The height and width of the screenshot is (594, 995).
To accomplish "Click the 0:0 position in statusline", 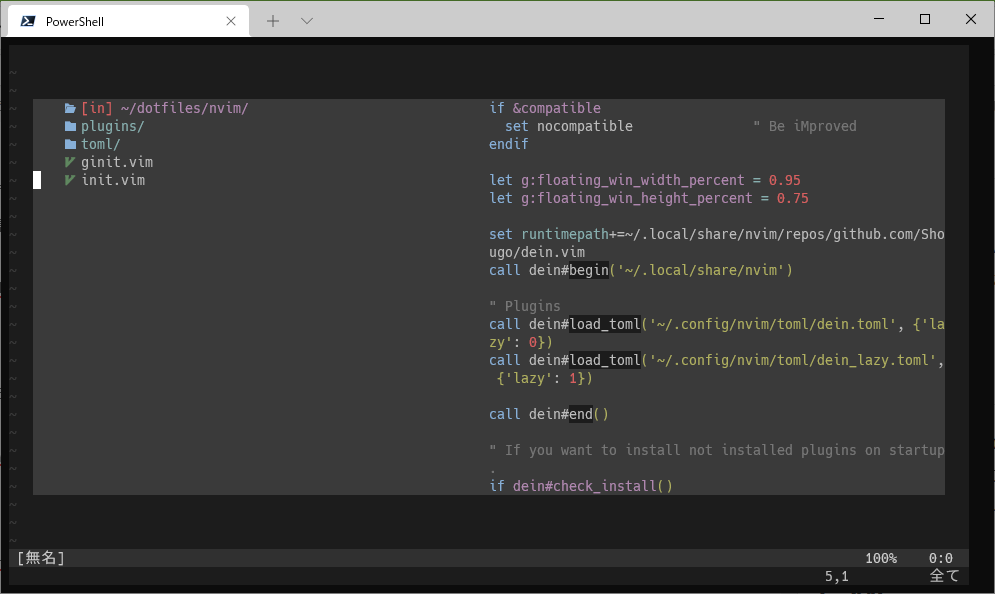I will point(940,558).
